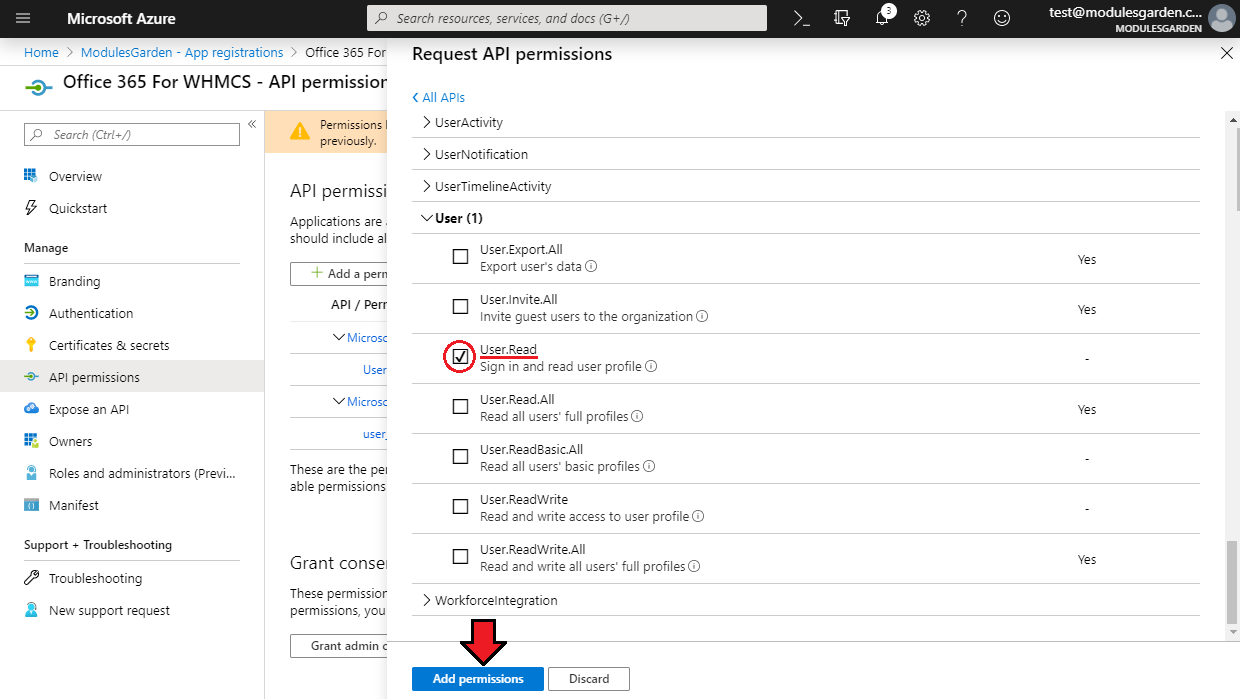Click the Quickstart lightning icon
This screenshot has width=1240, height=699.
(31, 208)
